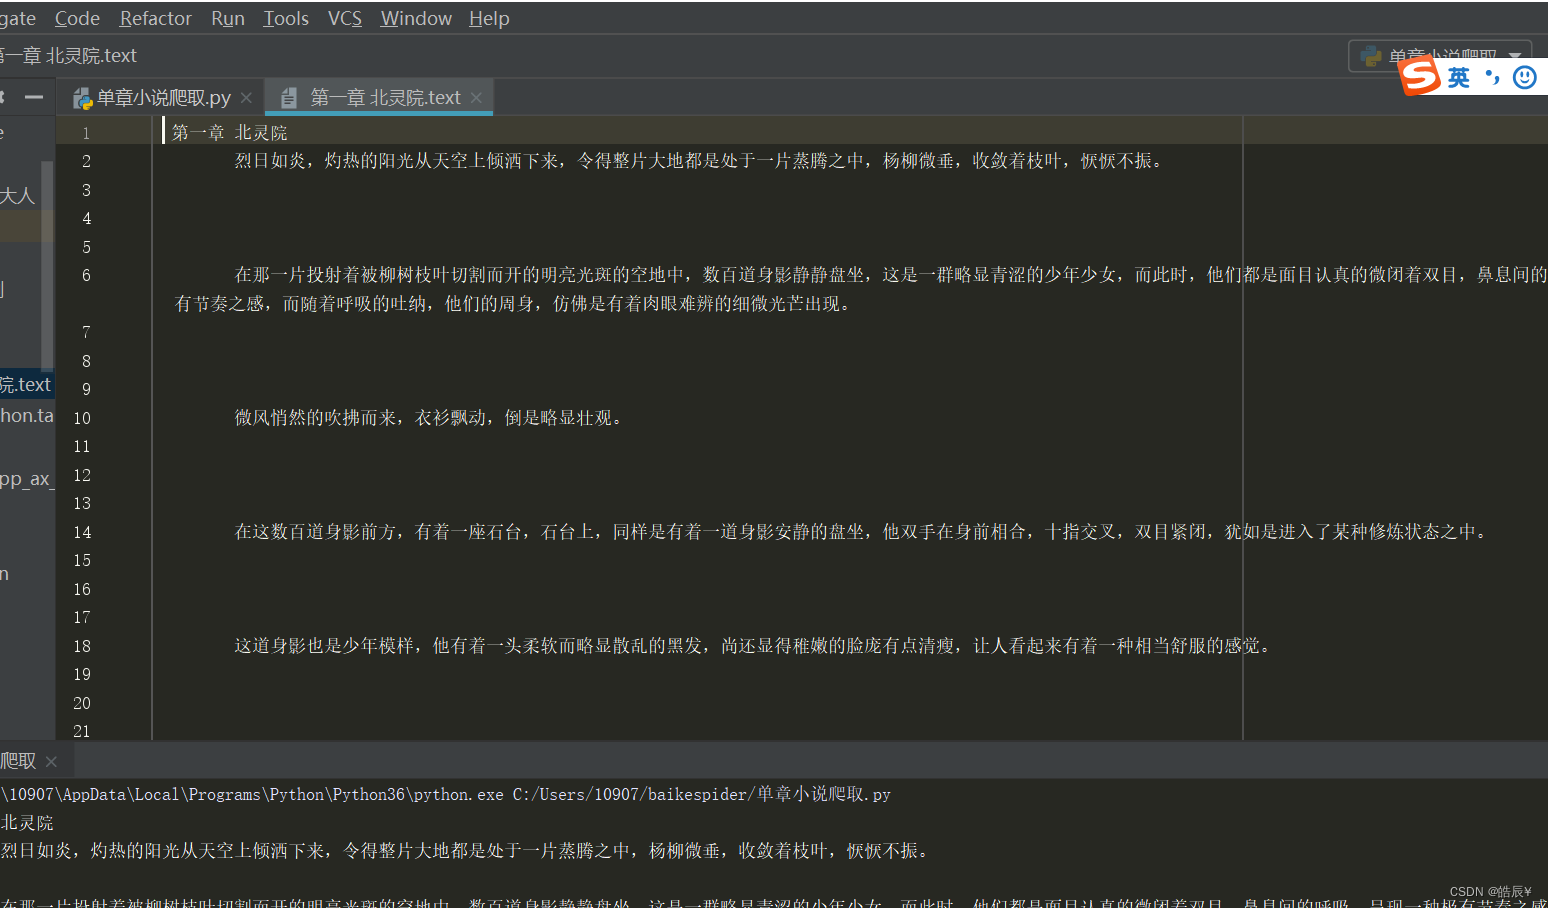Click line number 6 in the gutter

coord(86,275)
